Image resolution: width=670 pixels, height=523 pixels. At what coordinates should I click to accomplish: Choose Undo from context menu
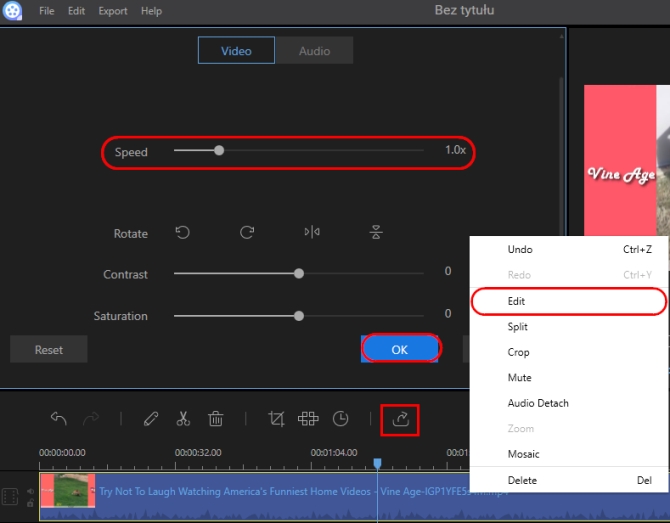(569, 250)
